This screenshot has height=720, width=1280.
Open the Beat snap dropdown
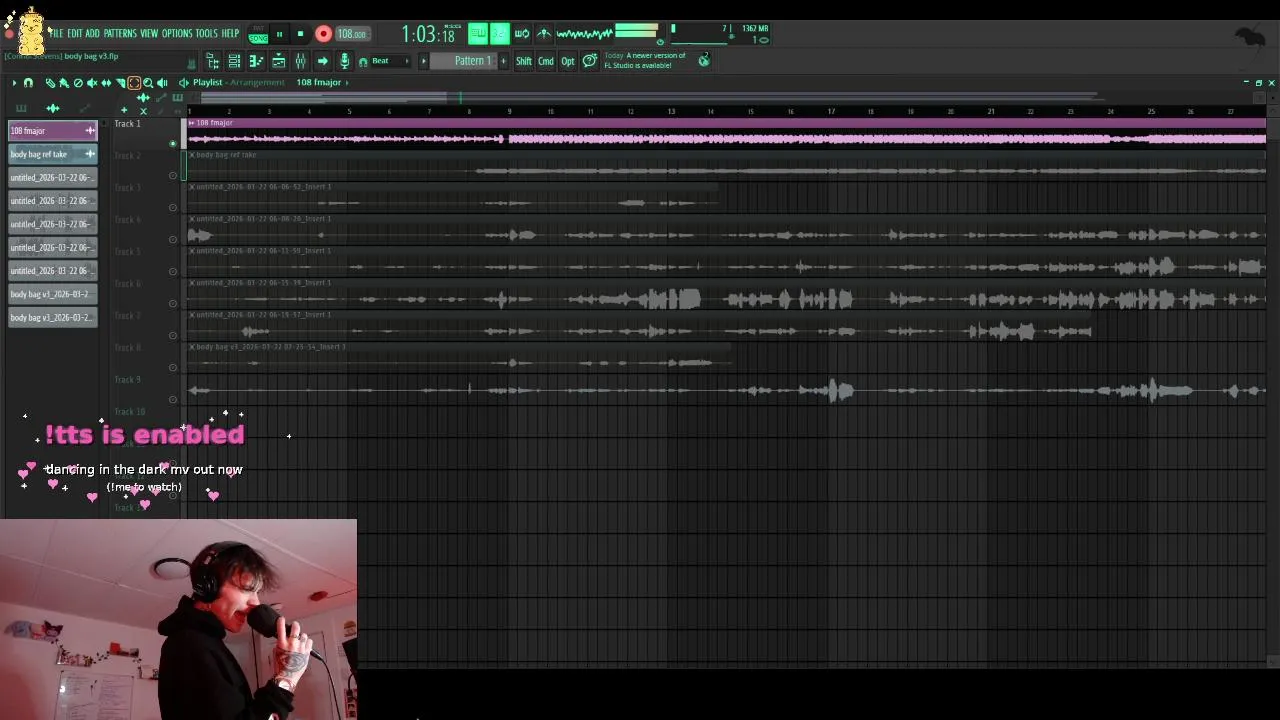pos(390,61)
